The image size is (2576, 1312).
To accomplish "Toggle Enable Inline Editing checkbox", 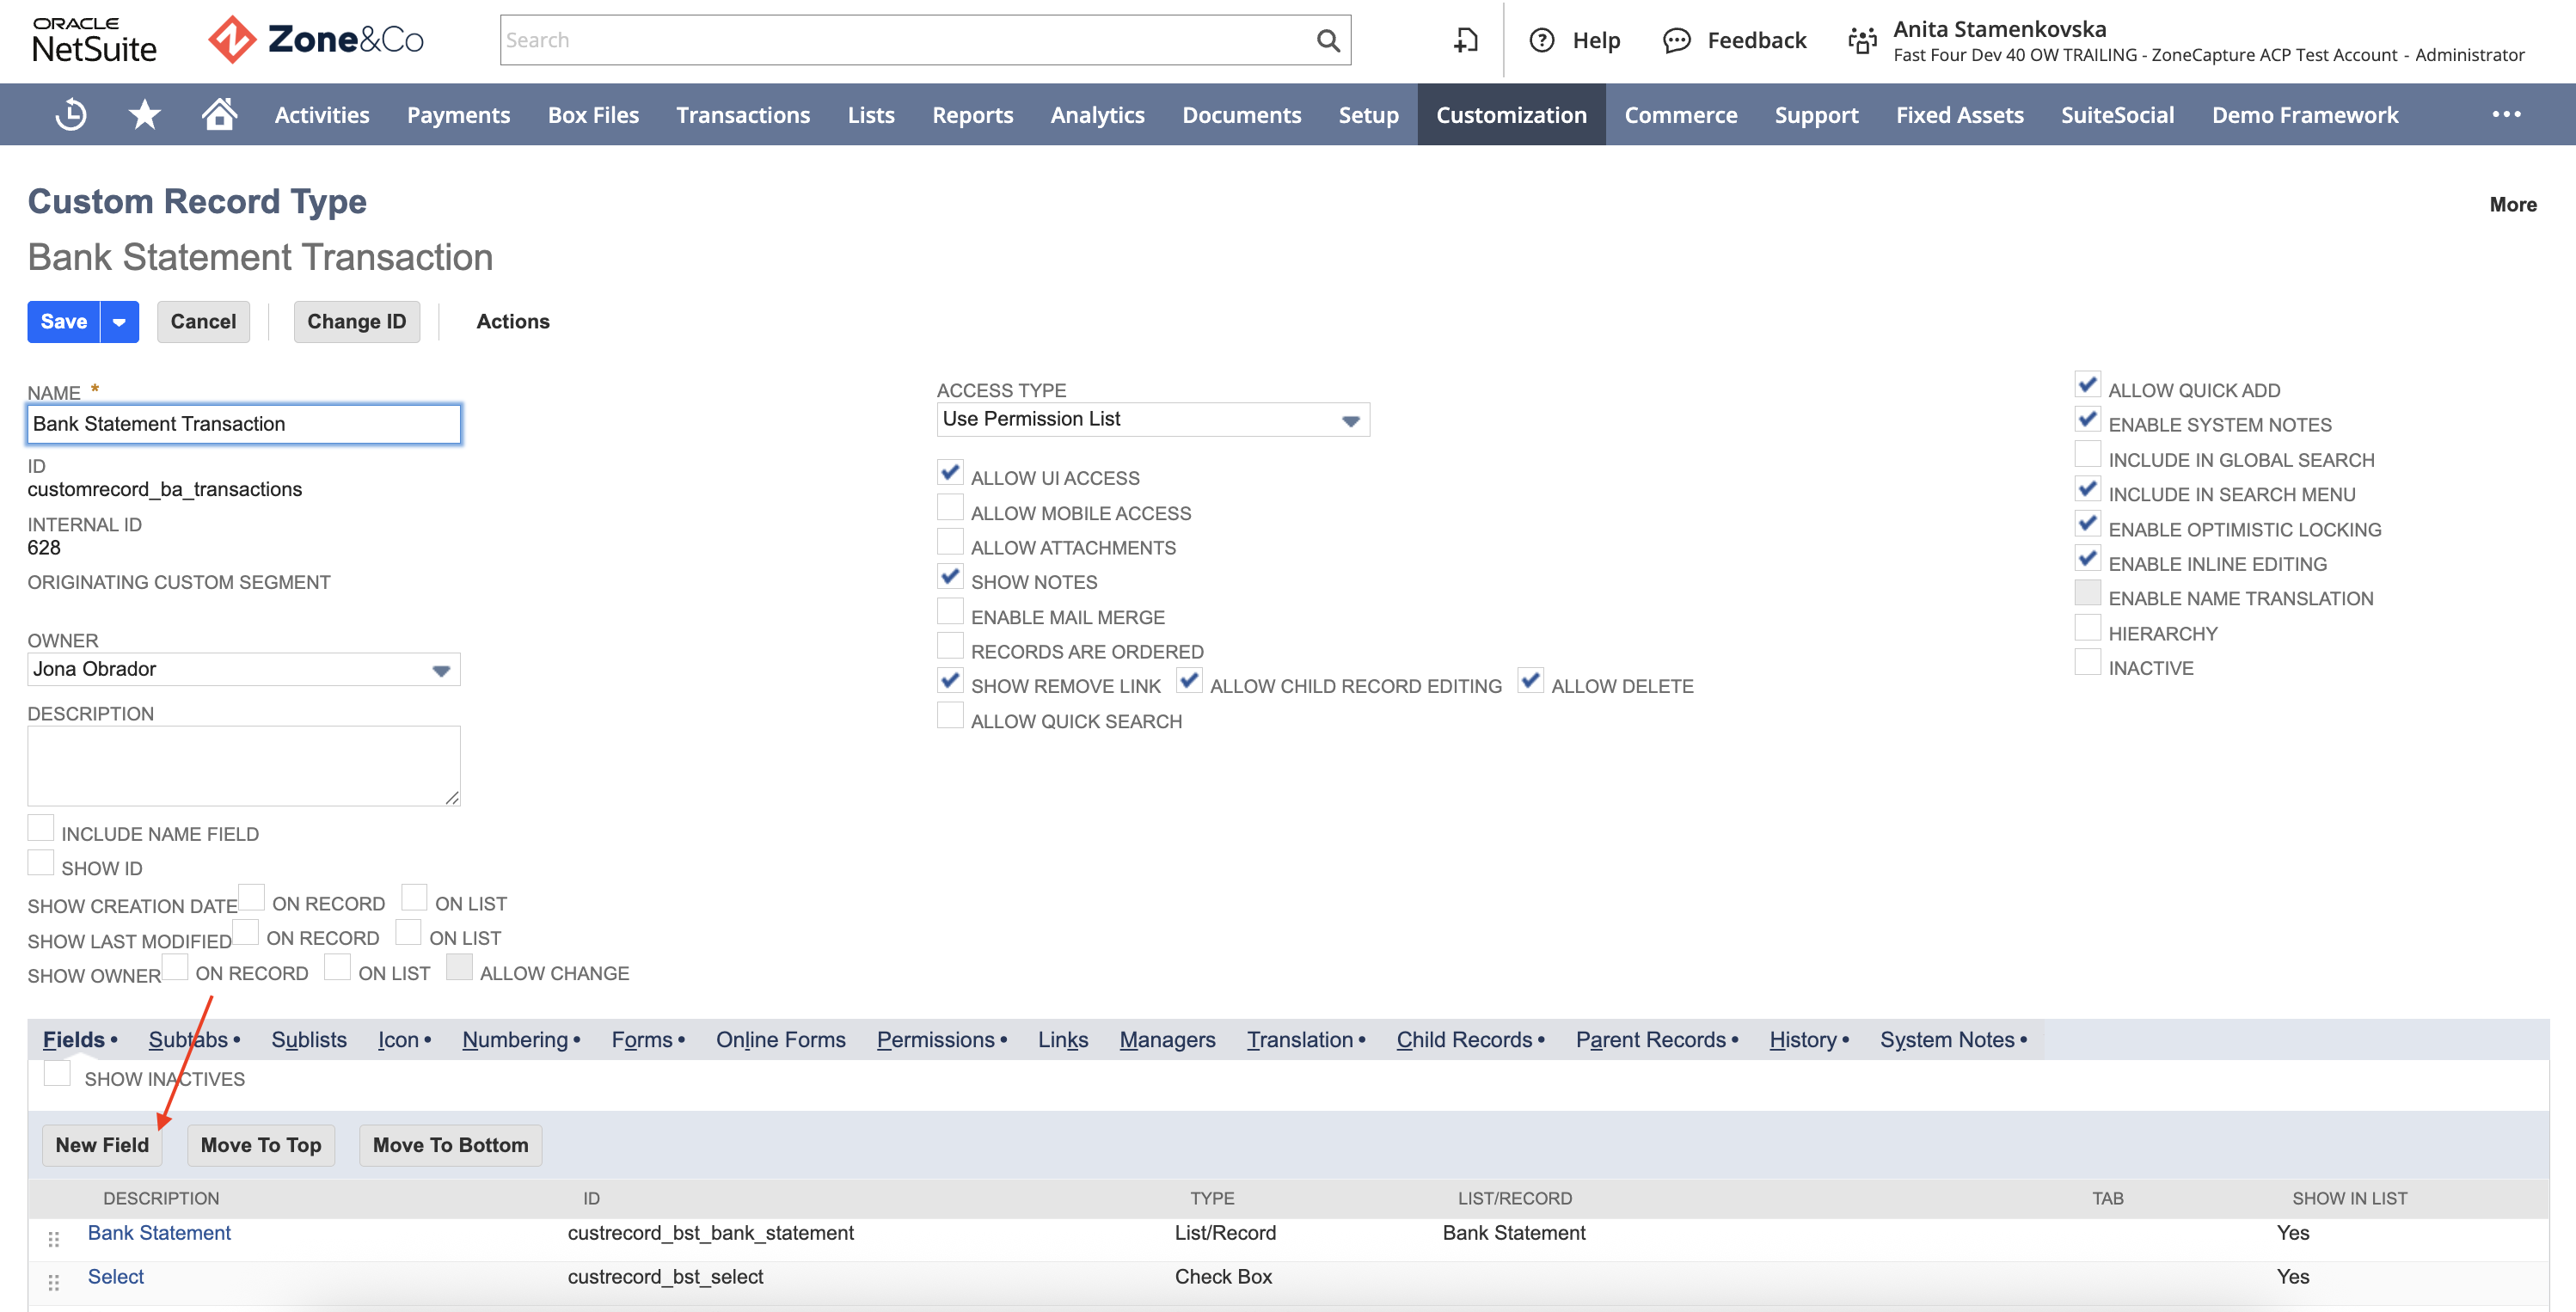I will (x=2087, y=559).
